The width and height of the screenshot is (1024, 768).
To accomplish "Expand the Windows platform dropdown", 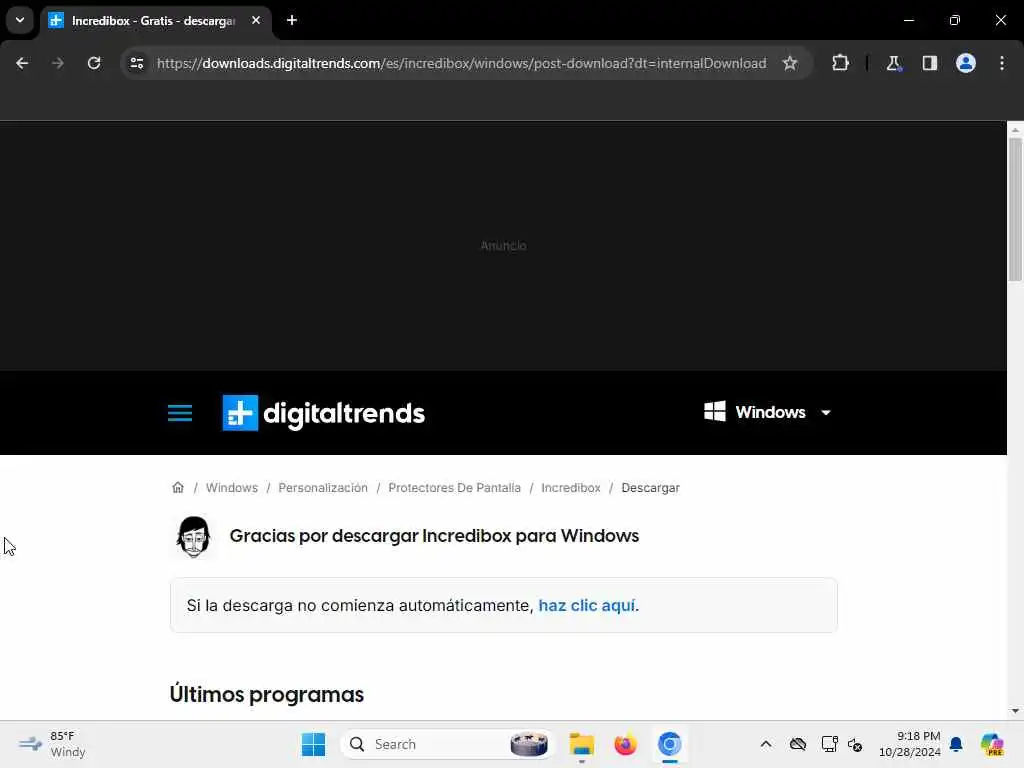I will pyautogui.click(x=767, y=412).
